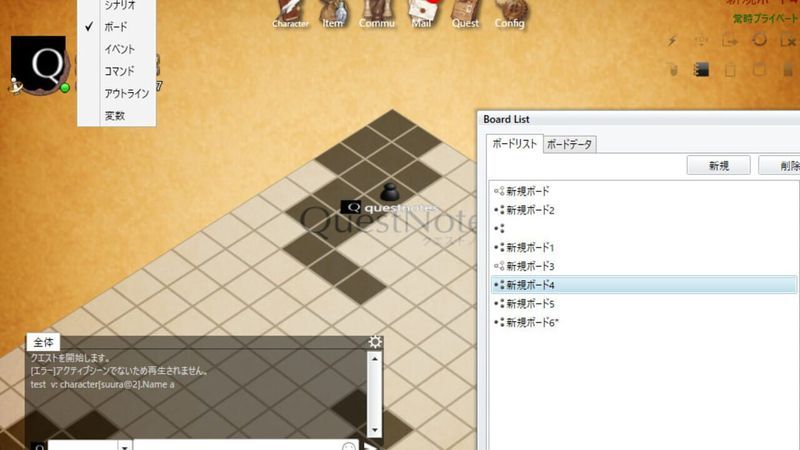Select the black pawn piece on board
Screen dimensions: 800x450
390,192
